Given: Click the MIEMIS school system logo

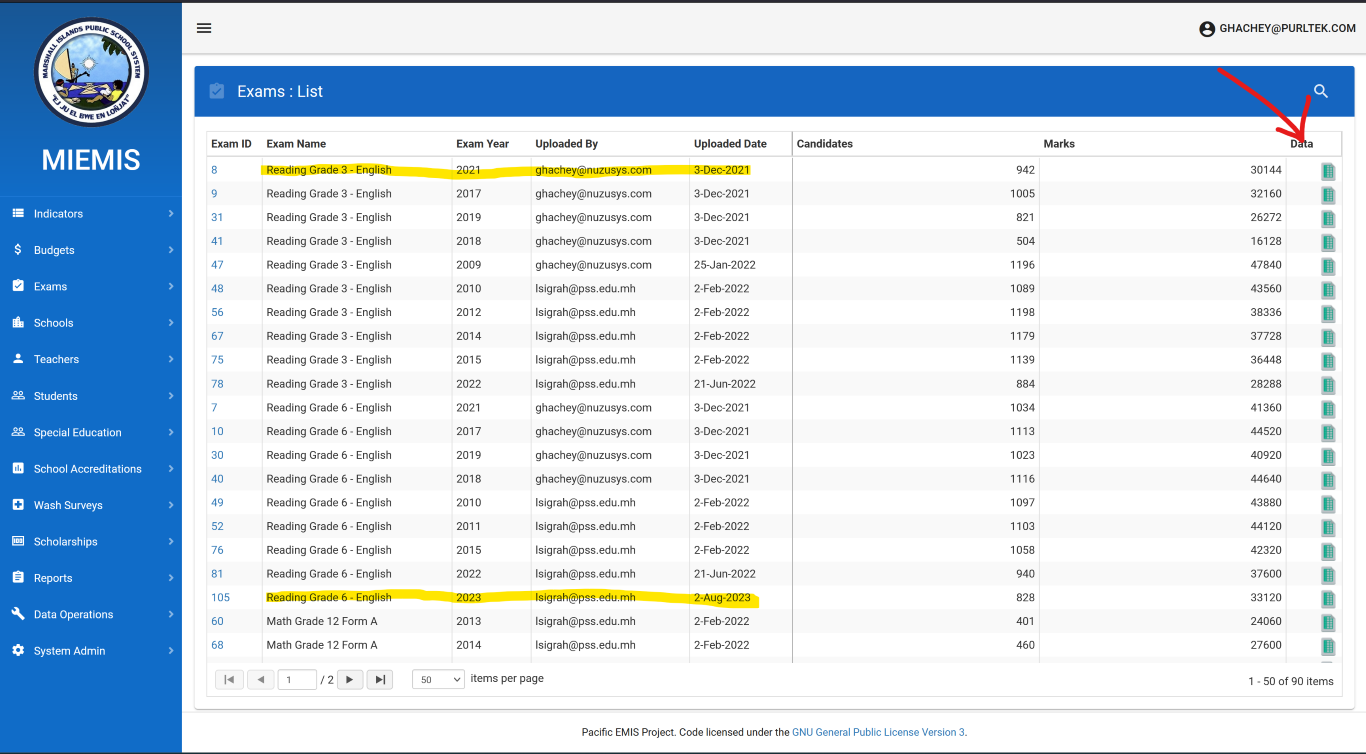Looking at the screenshot, I should (x=91, y=72).
